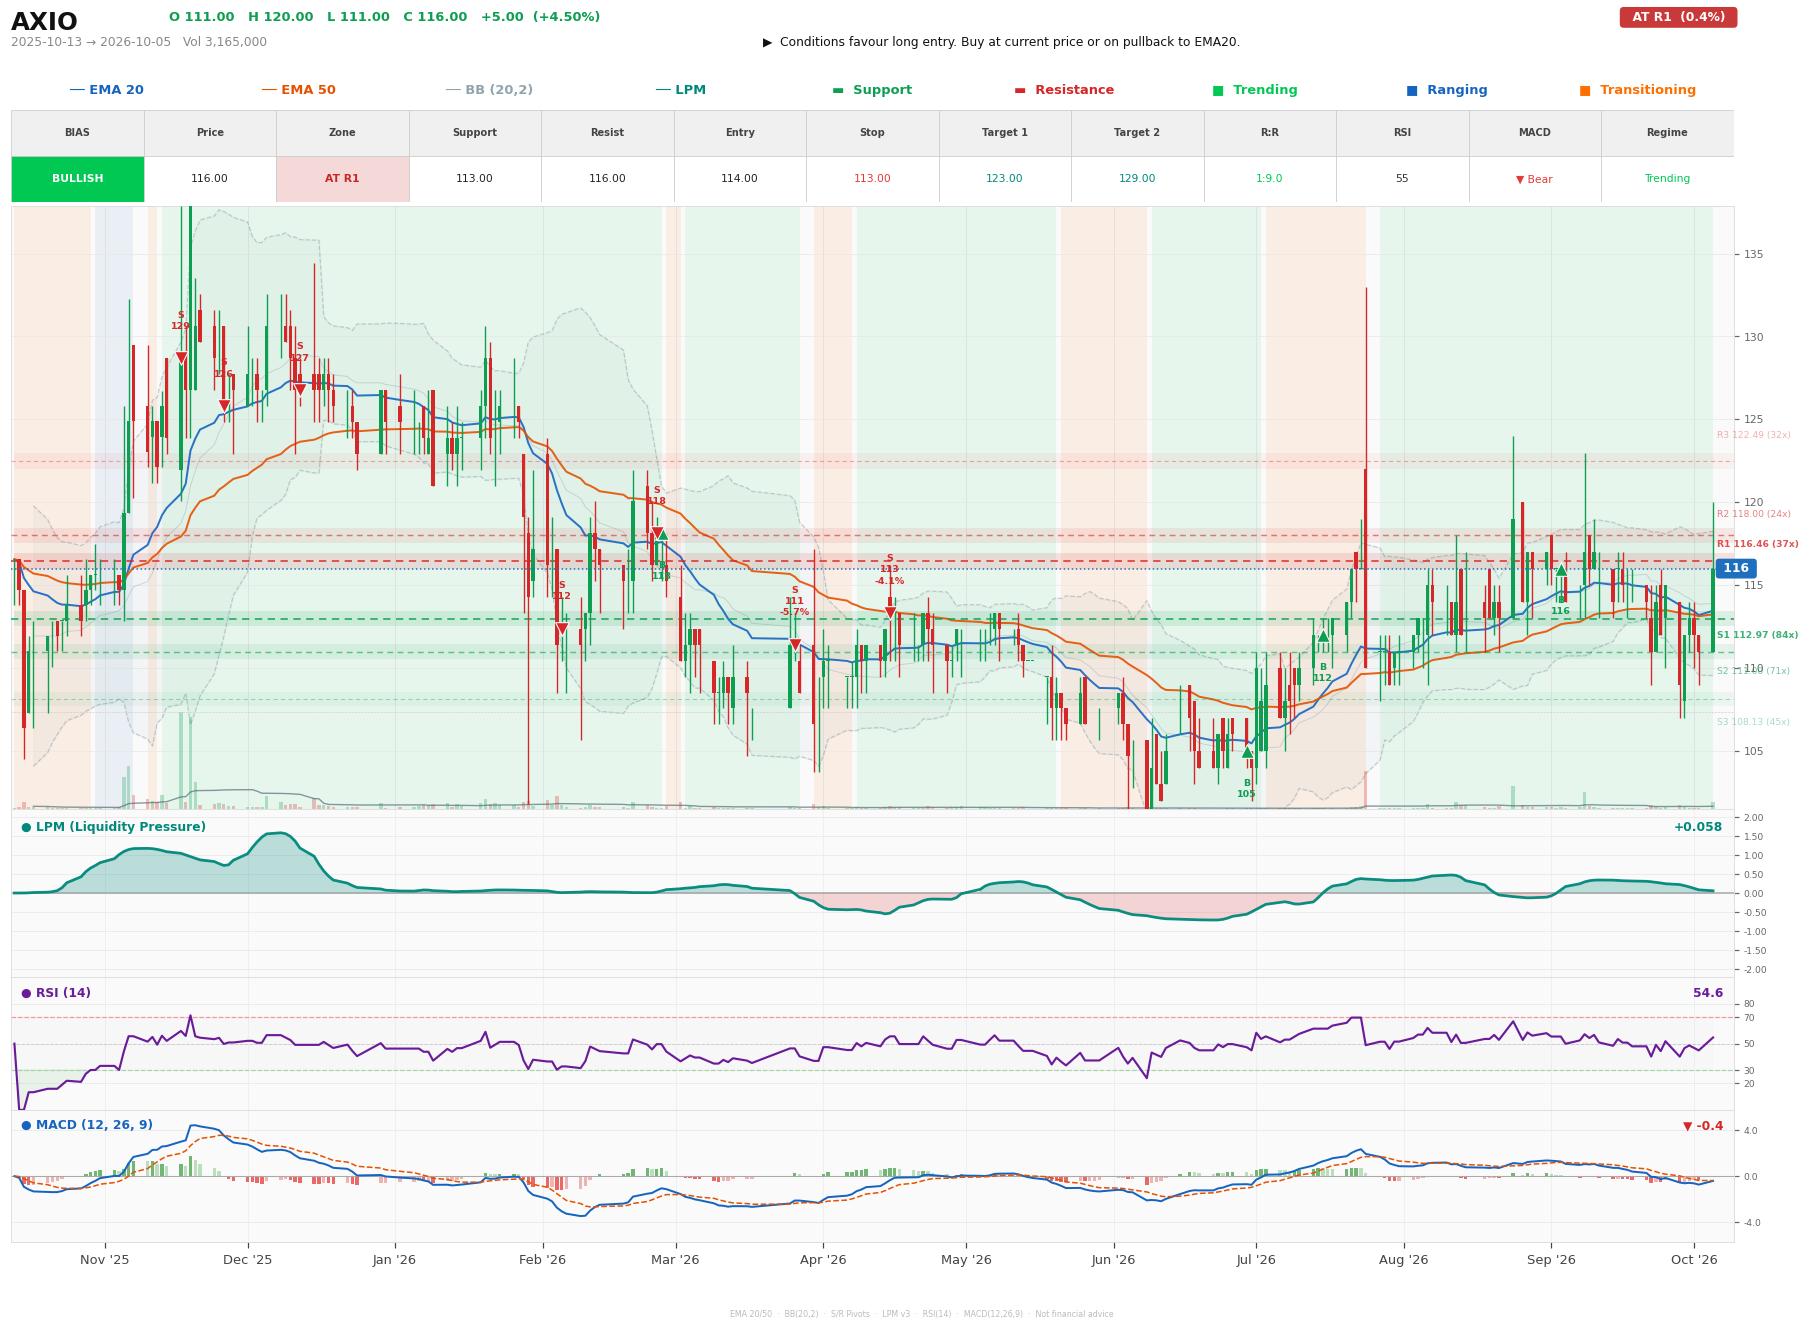The image size is (1810, 1330).
Task: Toggle the EMA 20 legend entry
Action: tap(106, 90)
